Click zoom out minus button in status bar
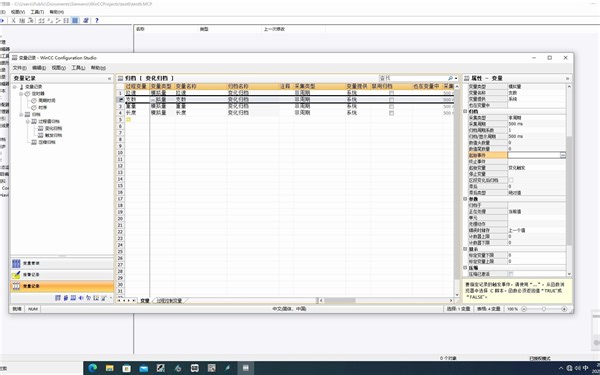Screen dimensions: 600x375 pos(524,309)
